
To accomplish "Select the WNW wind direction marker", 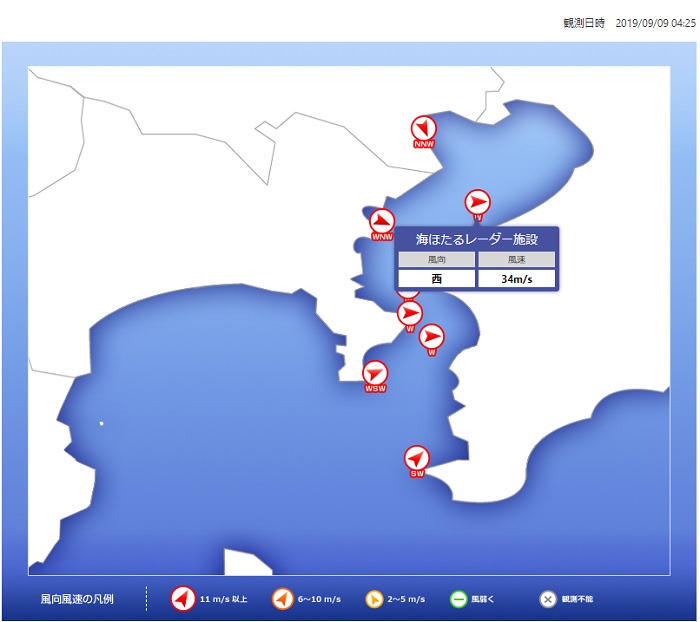I will coord(382,222).
